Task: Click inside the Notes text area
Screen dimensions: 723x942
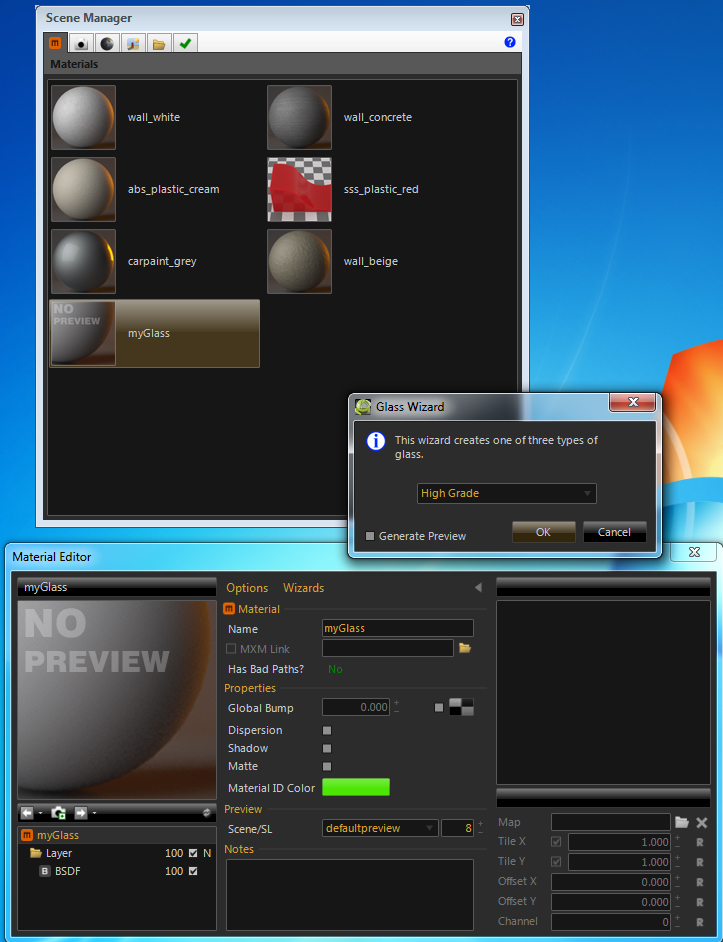Action: 350,895
